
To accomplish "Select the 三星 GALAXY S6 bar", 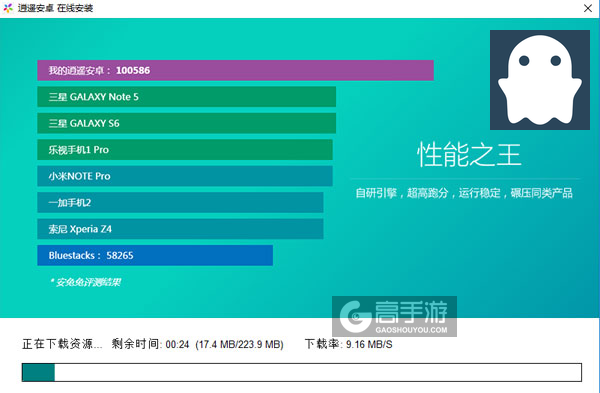I will pos(186,123).
